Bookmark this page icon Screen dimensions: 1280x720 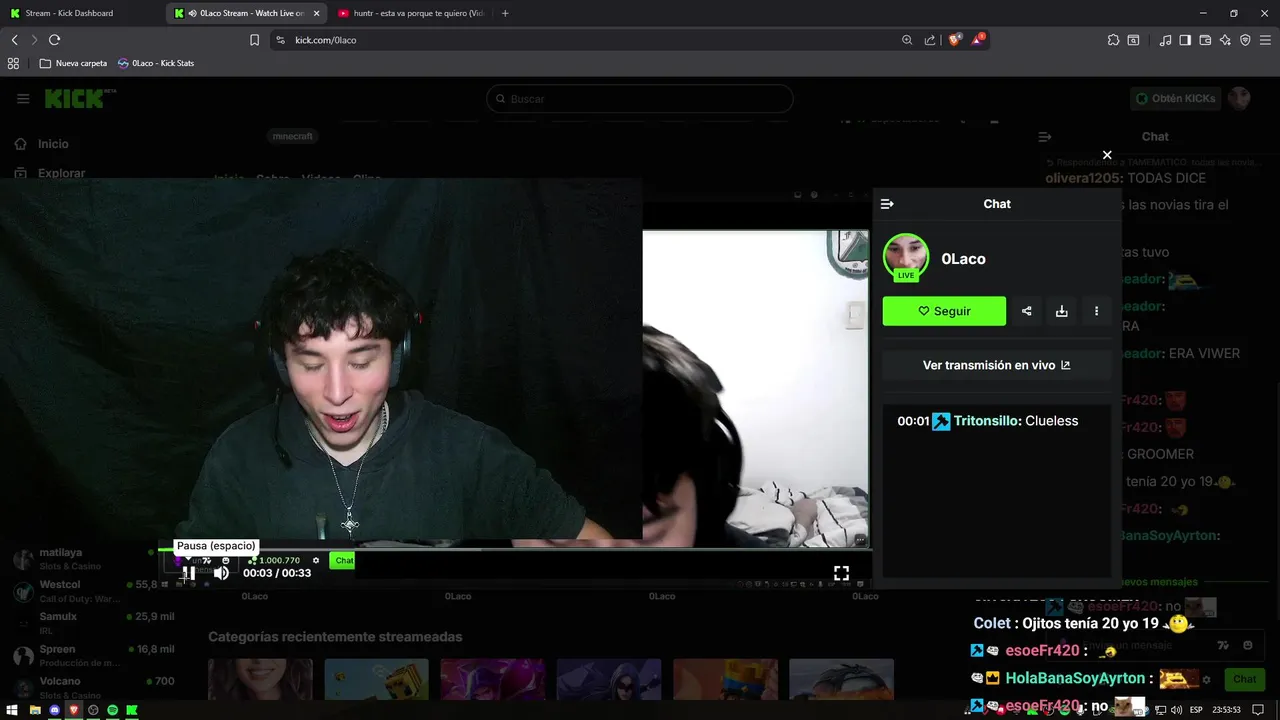point(254,40)
